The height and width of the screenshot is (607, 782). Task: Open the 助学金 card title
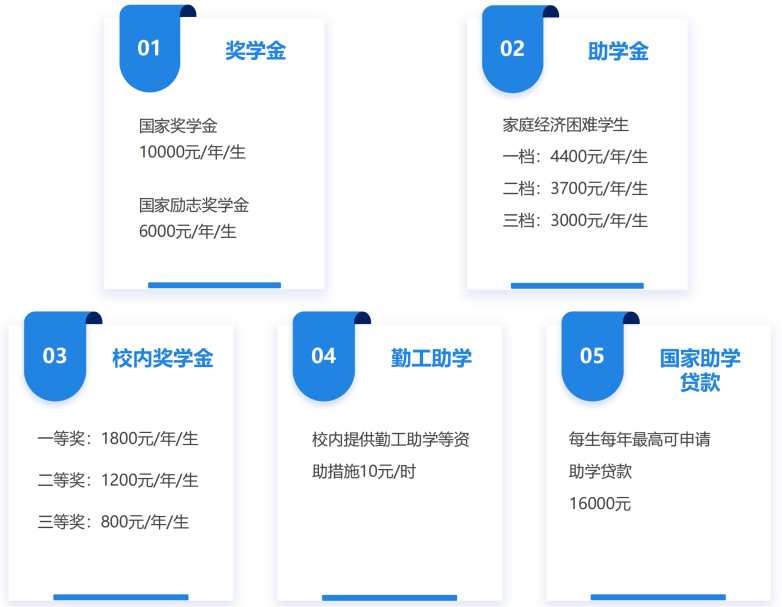[618, 51]
